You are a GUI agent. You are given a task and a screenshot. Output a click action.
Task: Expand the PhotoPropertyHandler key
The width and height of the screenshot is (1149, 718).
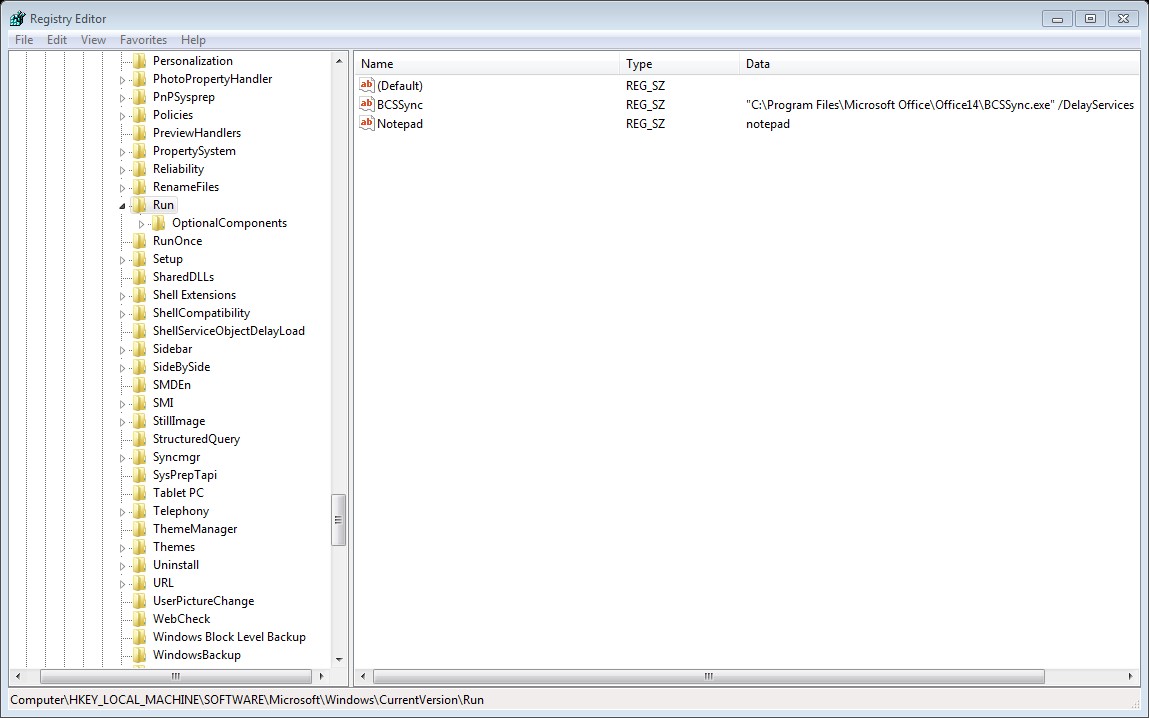click(x=122, y=80)
